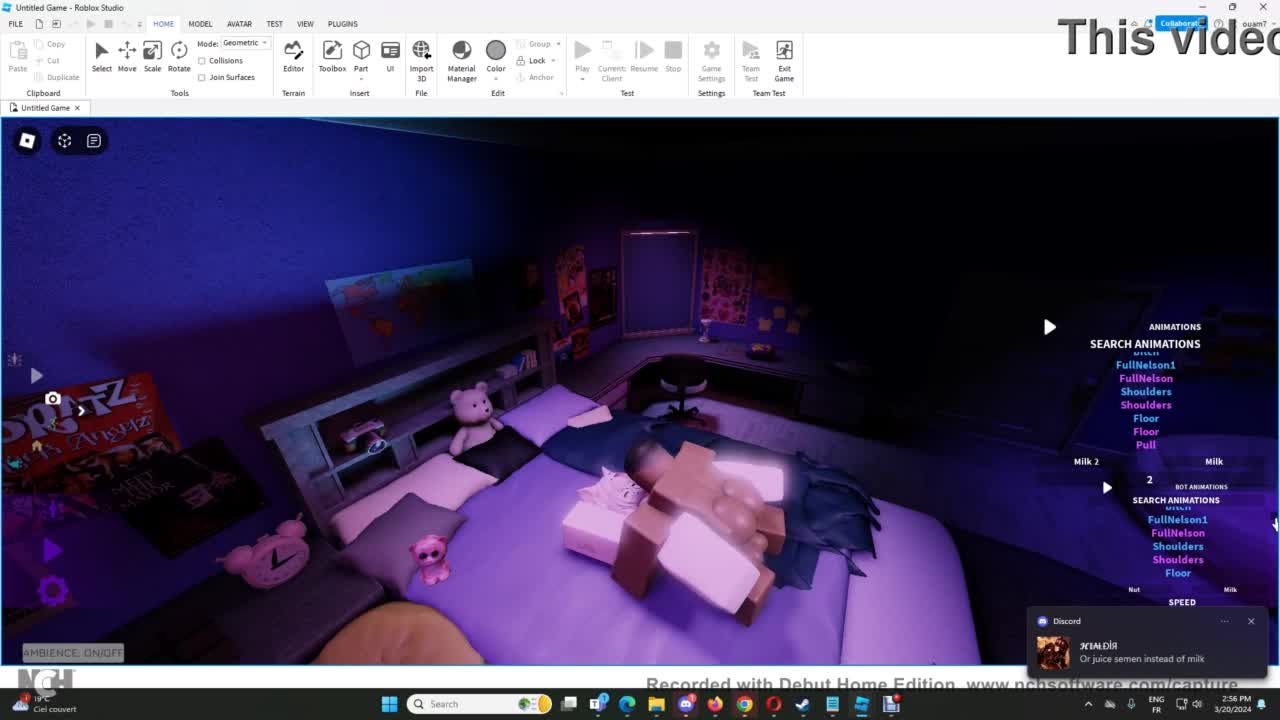
Task: Click the Import 3D icon
Action: point(421,56)
